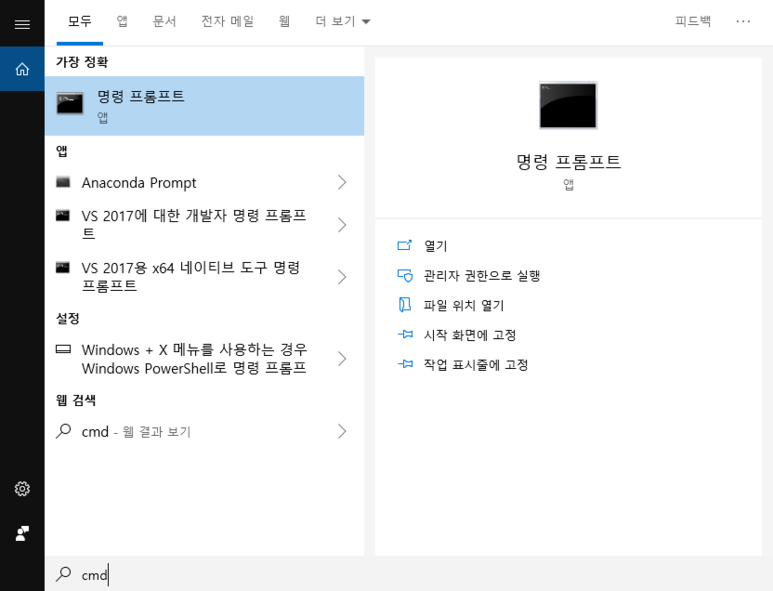Select VS 2017용 x64 네이티브 도구 명령 프롬프트
The height and width of the screenshot is (591, 773).
[205, 277]
